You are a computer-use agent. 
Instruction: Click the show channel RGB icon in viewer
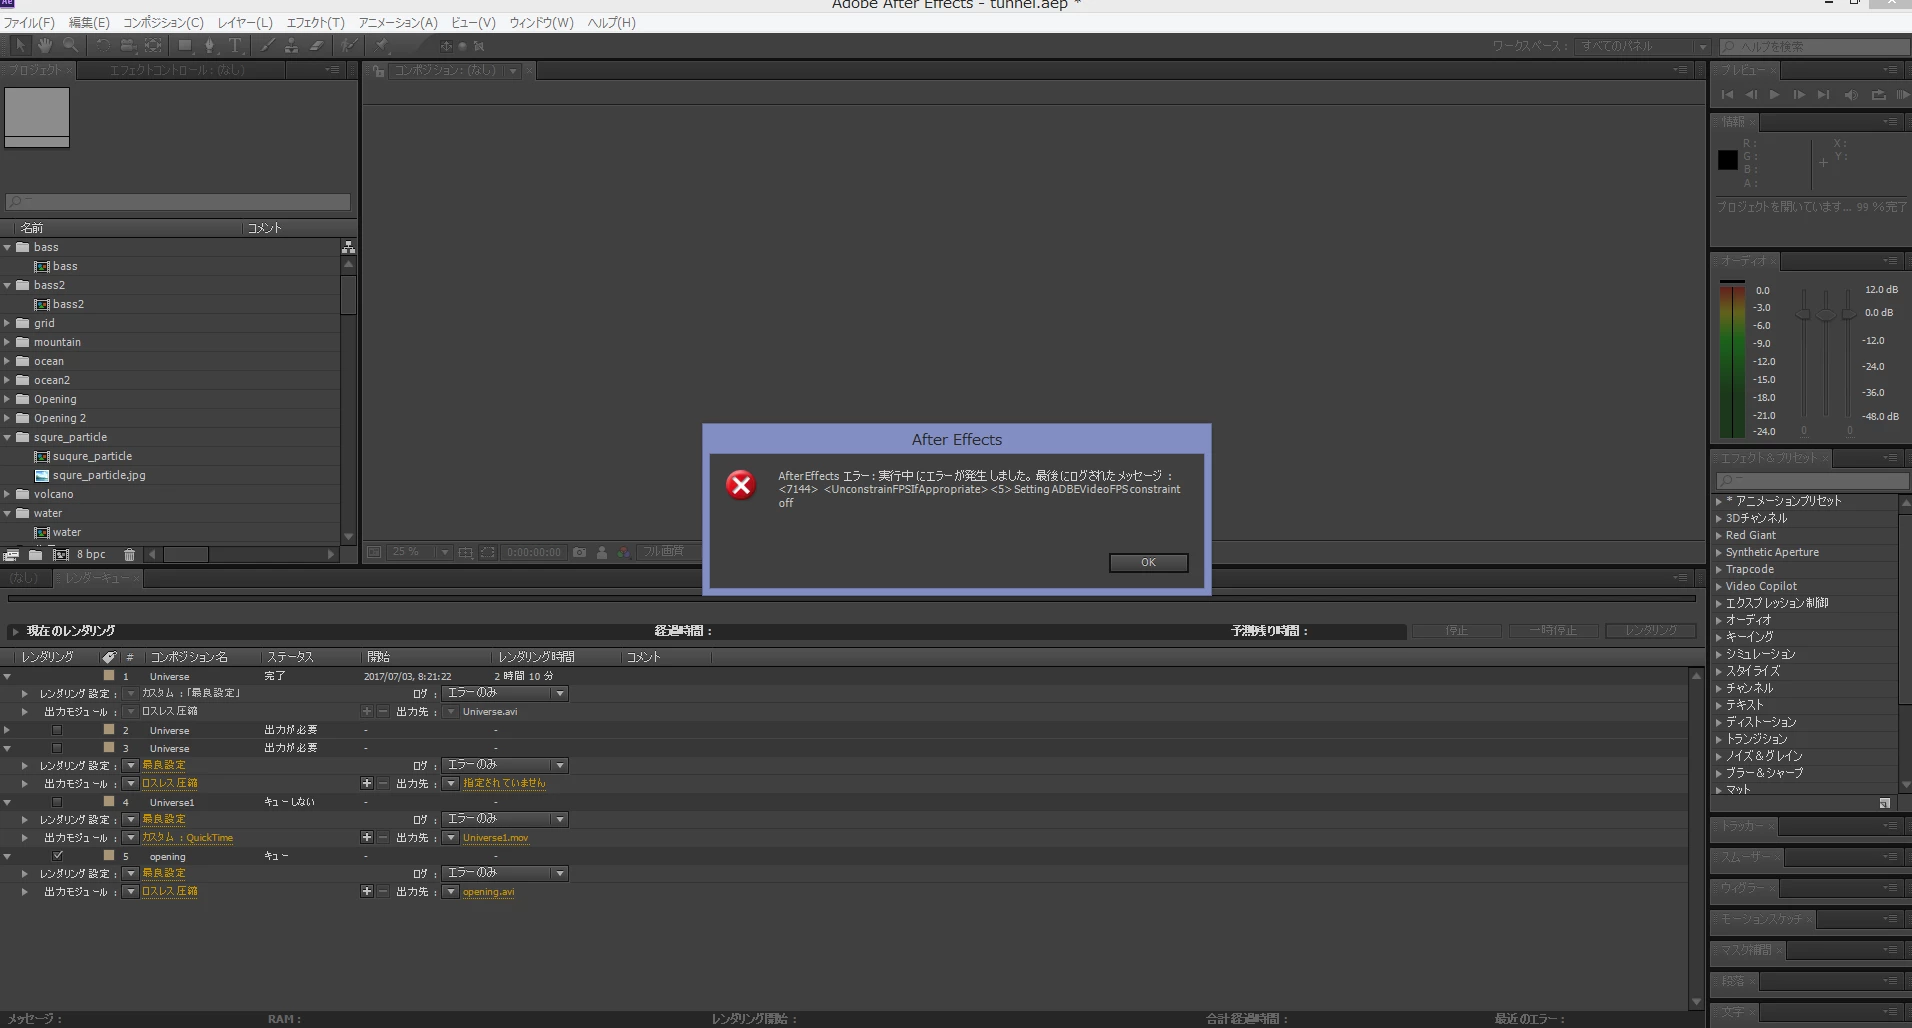624,552
